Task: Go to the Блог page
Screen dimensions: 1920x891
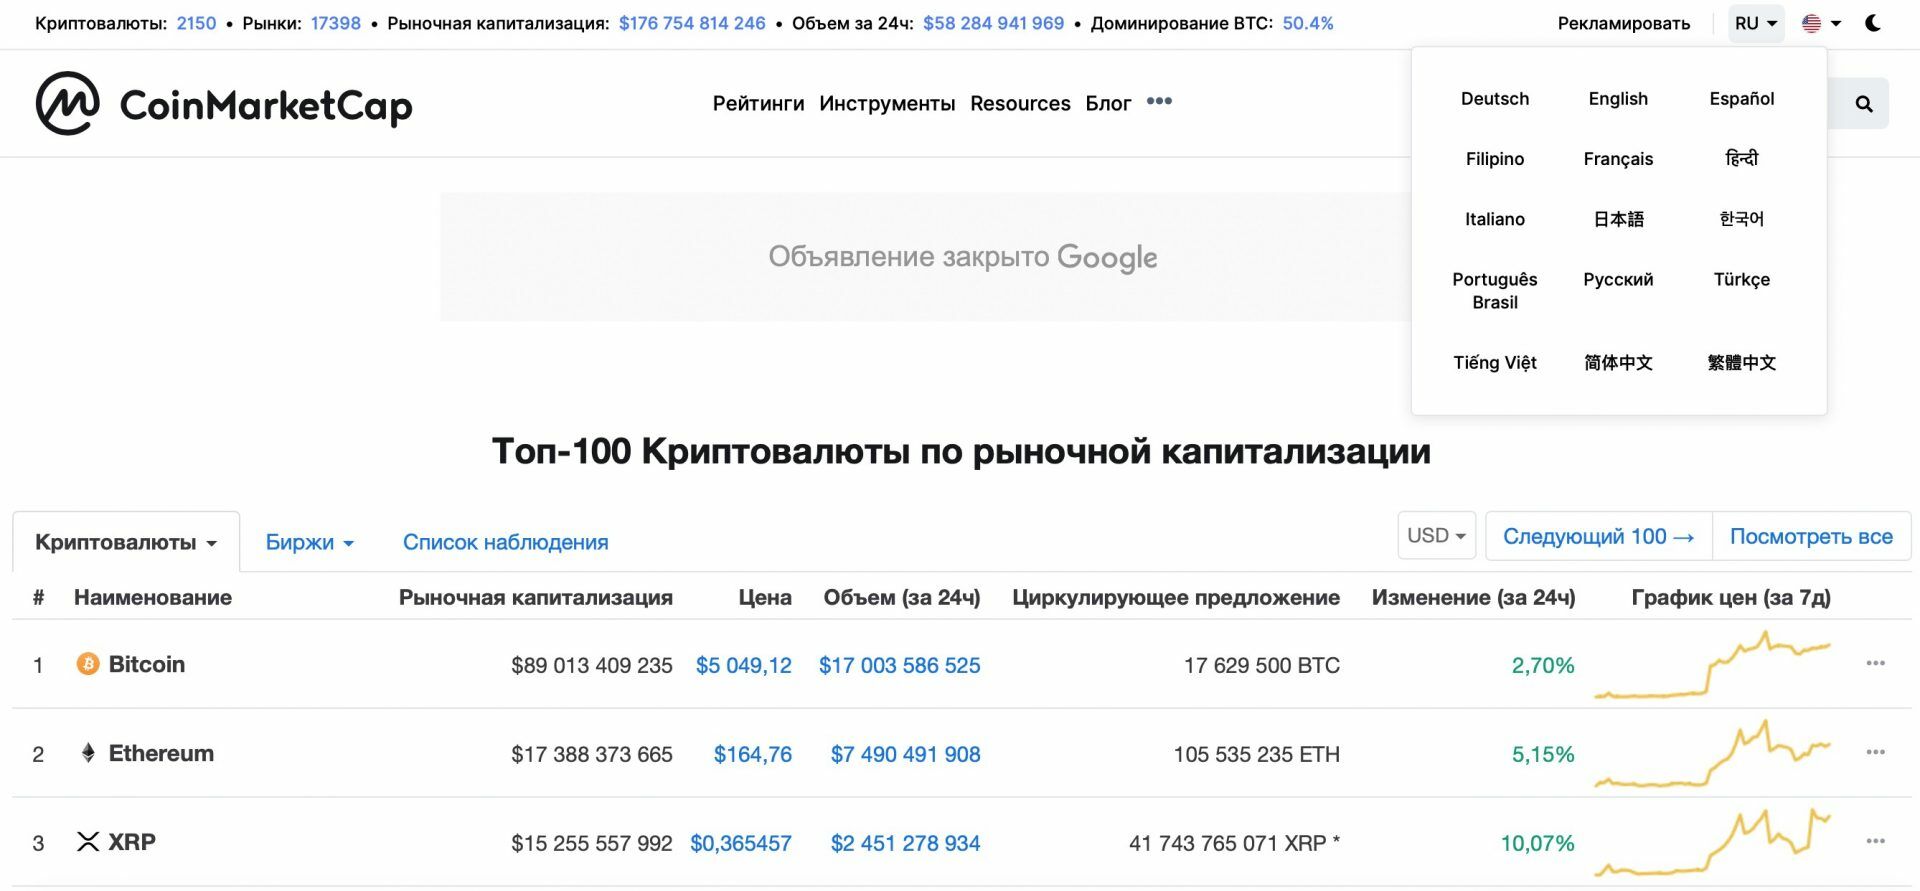Action: tap(1108, 103)
